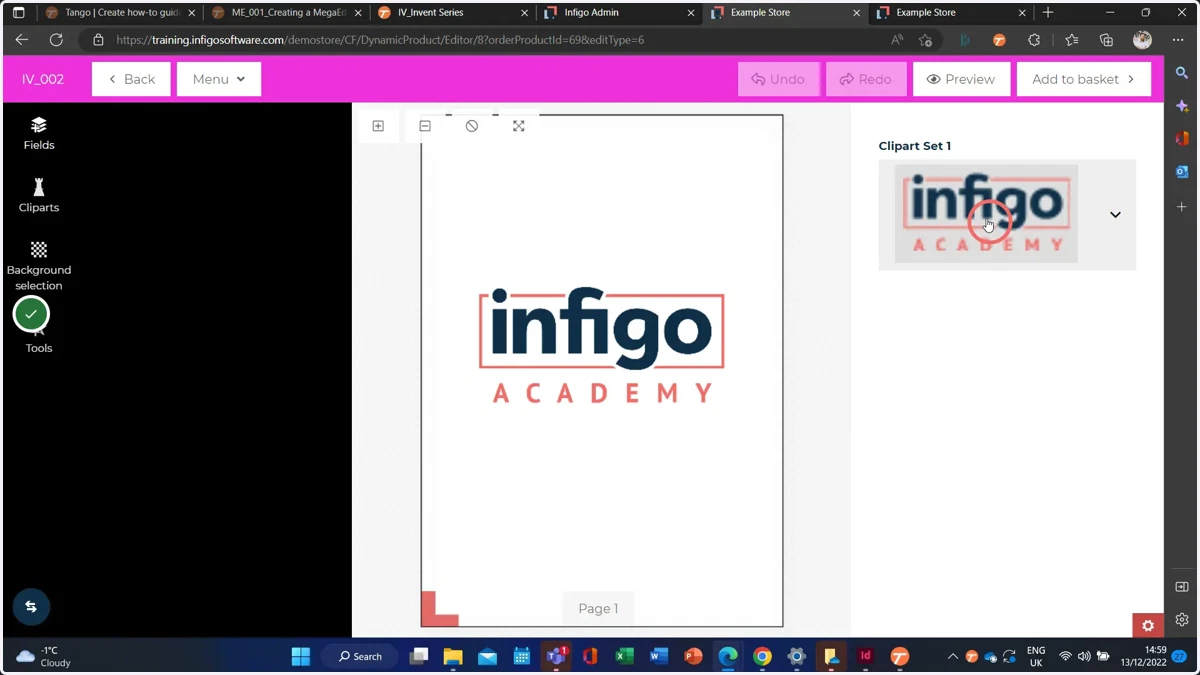Click the plus icon in Edge sidebar
This screenshot has width=1200, height=675.
(1182, 206)
